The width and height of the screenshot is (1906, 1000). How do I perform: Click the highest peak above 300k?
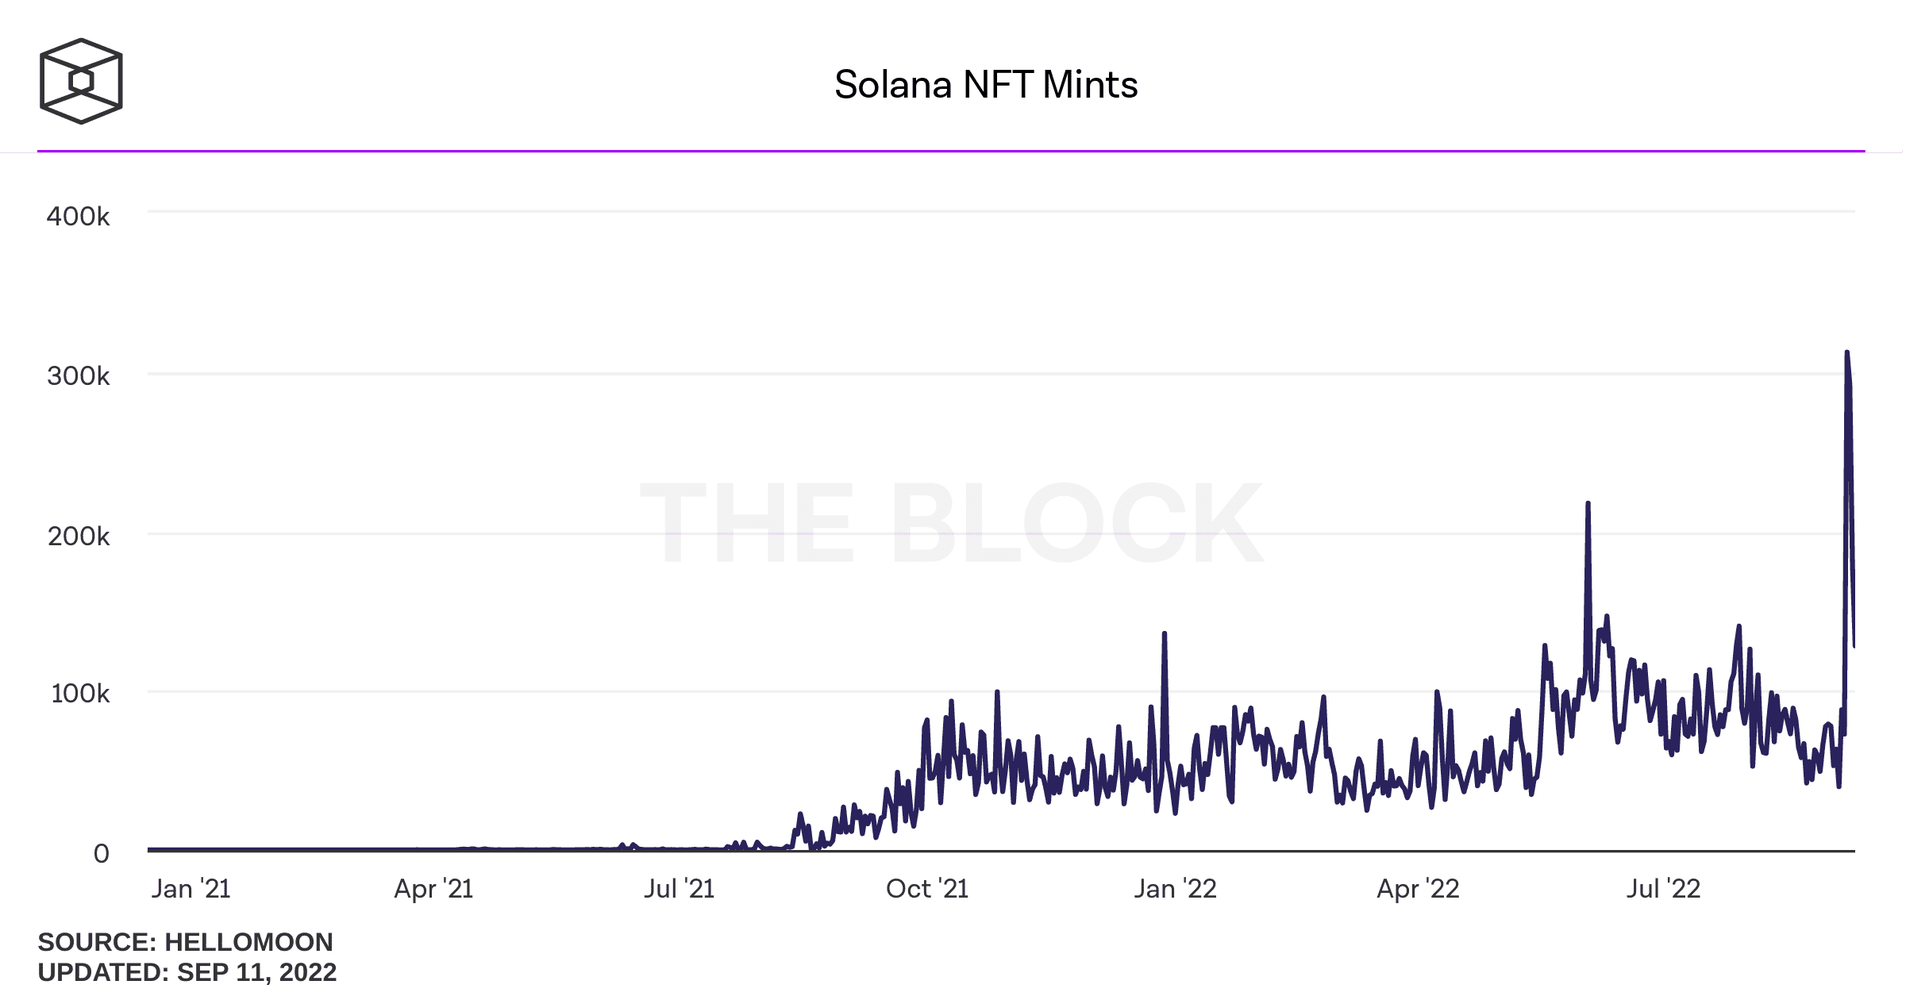pyautogui.click(x=1847, y=353)
